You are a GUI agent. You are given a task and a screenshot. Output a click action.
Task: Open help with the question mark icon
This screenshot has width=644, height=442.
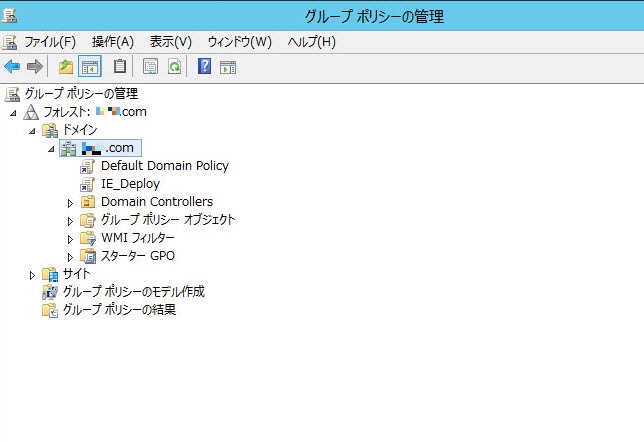click(204, 67)
